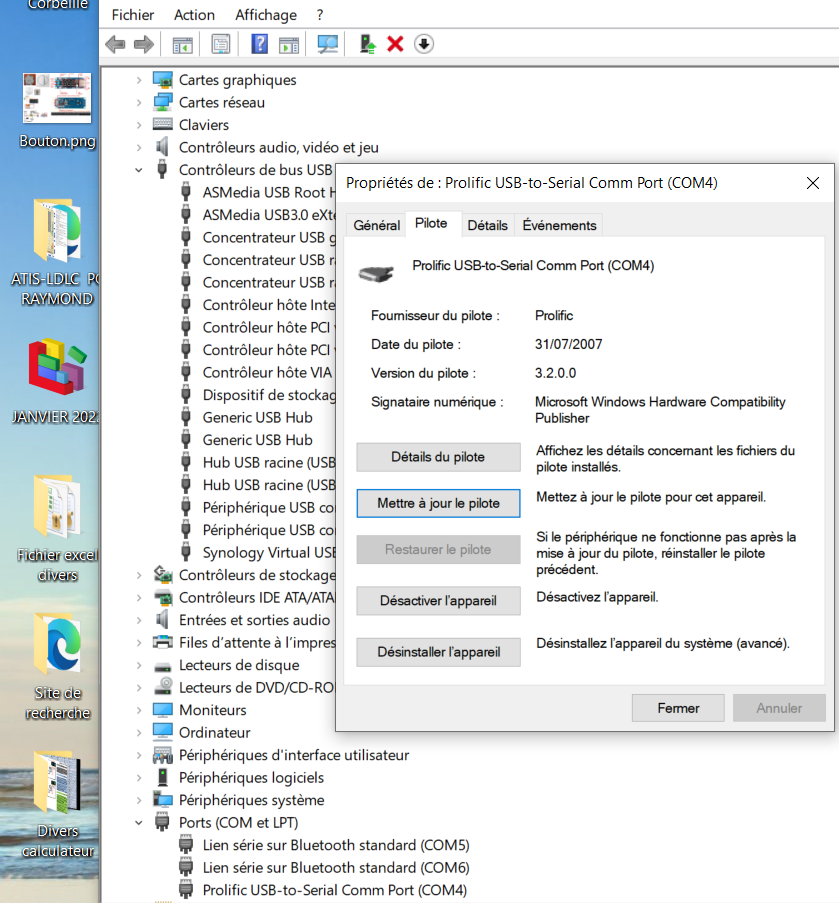The image size is (839, 903).
Task: Select the Pilote tab
Action: tap(431, 223)
